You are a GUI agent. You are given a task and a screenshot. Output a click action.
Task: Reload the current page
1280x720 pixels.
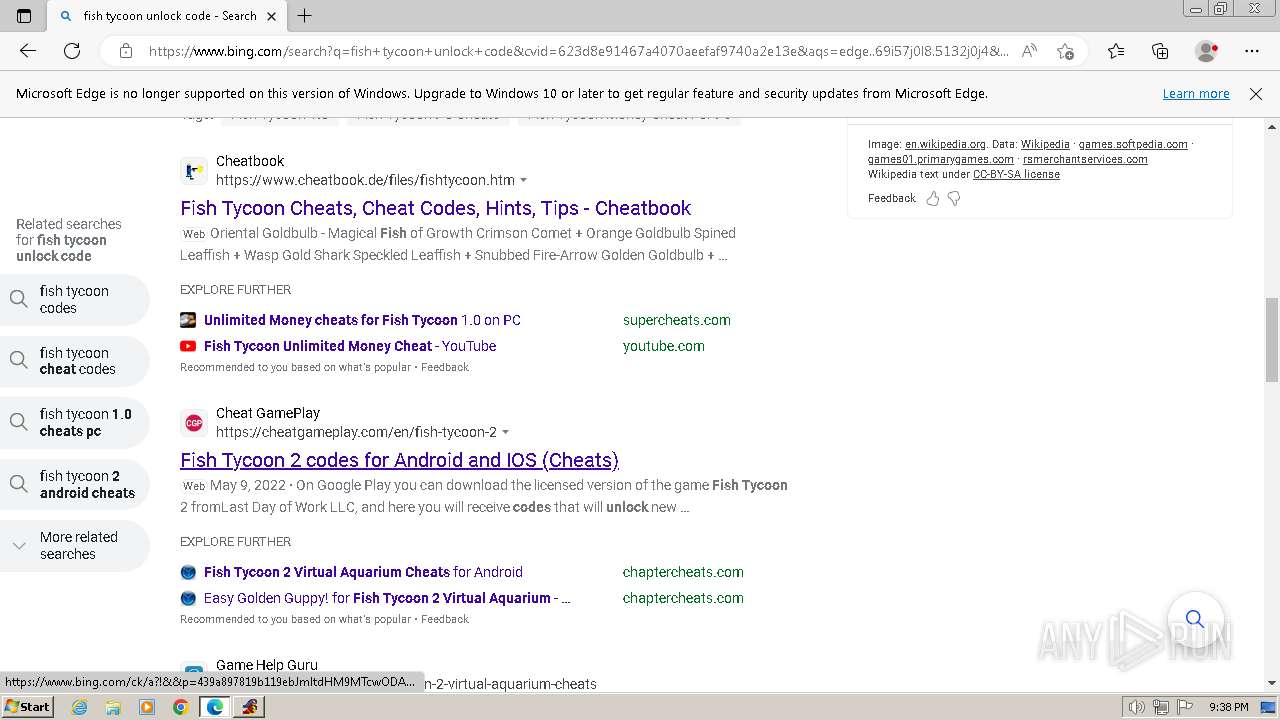(x=72, y=51)
